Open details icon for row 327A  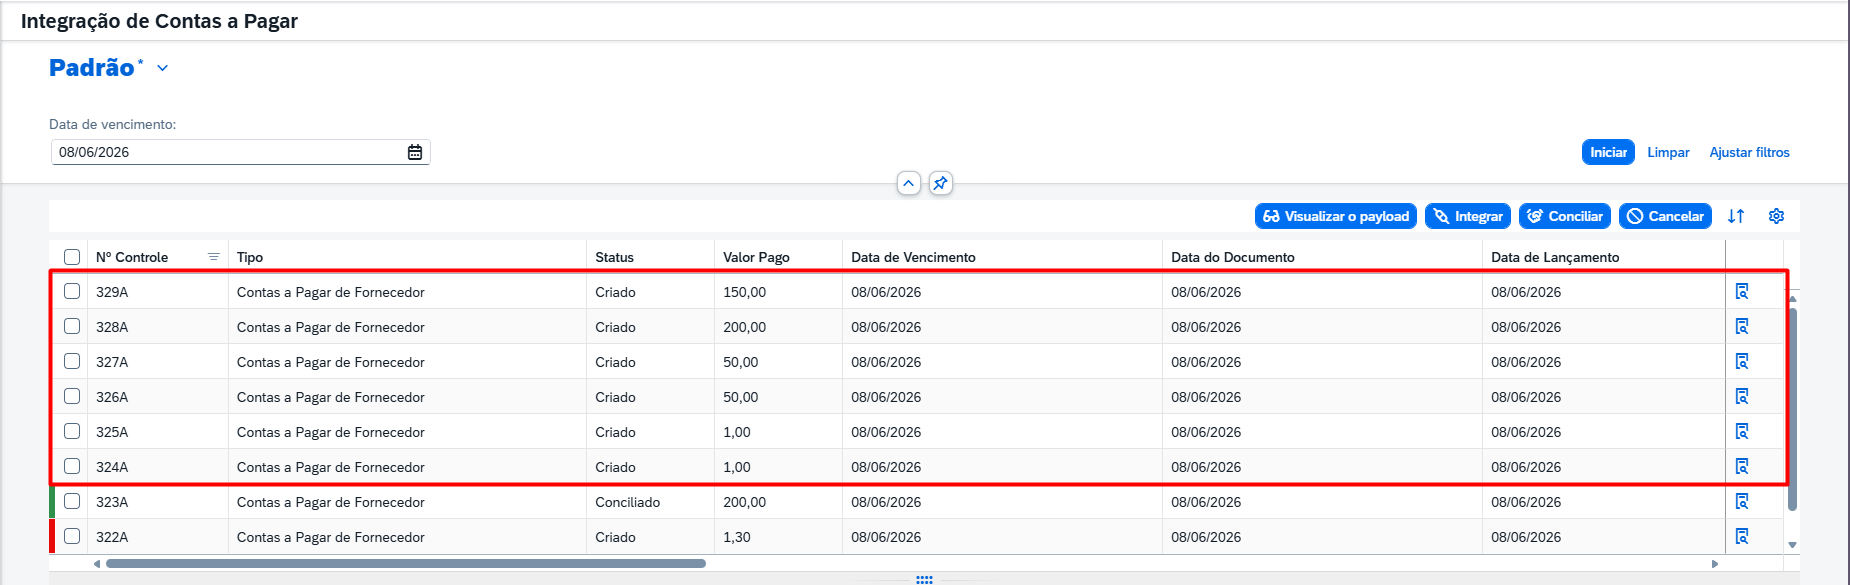pos(1742,361)
